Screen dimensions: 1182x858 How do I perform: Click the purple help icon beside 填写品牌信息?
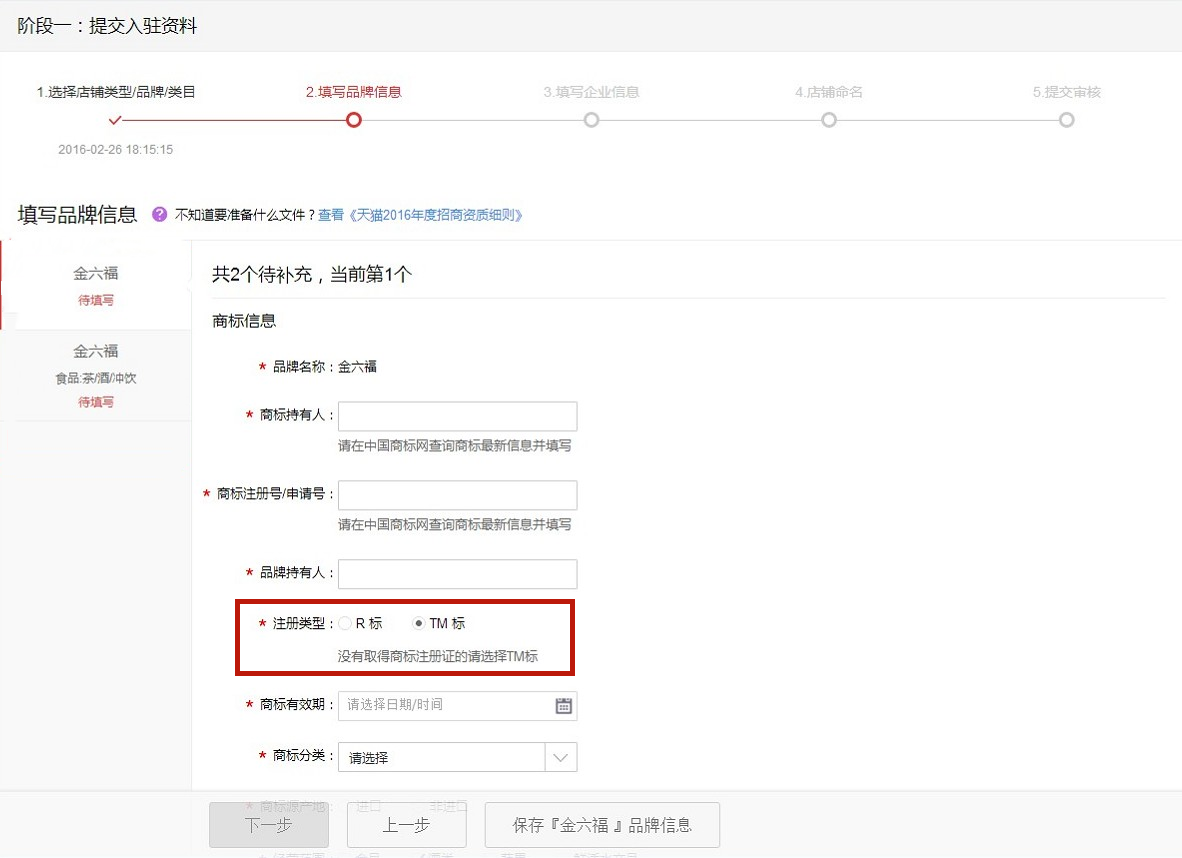pyautogui.click(x=160, y=214)
